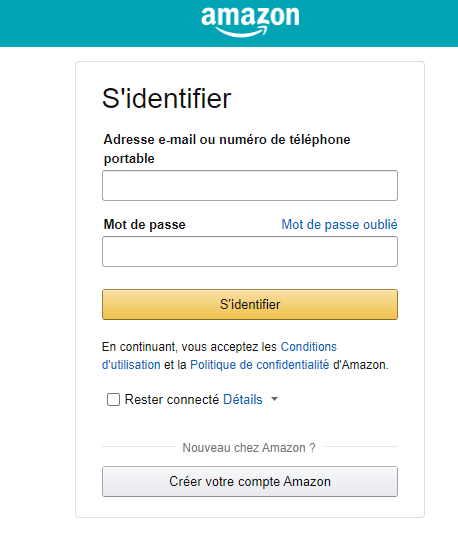Click Créer votre compte Amazon button
The height and width of the screenshot is (542, 458).
(x=250, y=482)
